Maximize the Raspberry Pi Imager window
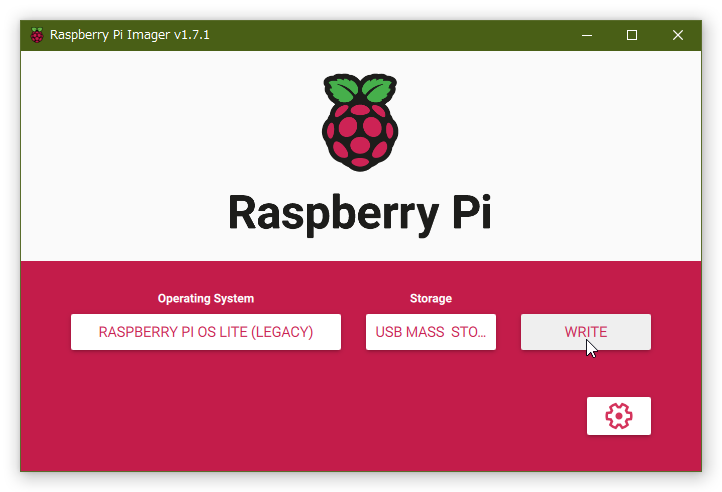 point(632,35)
